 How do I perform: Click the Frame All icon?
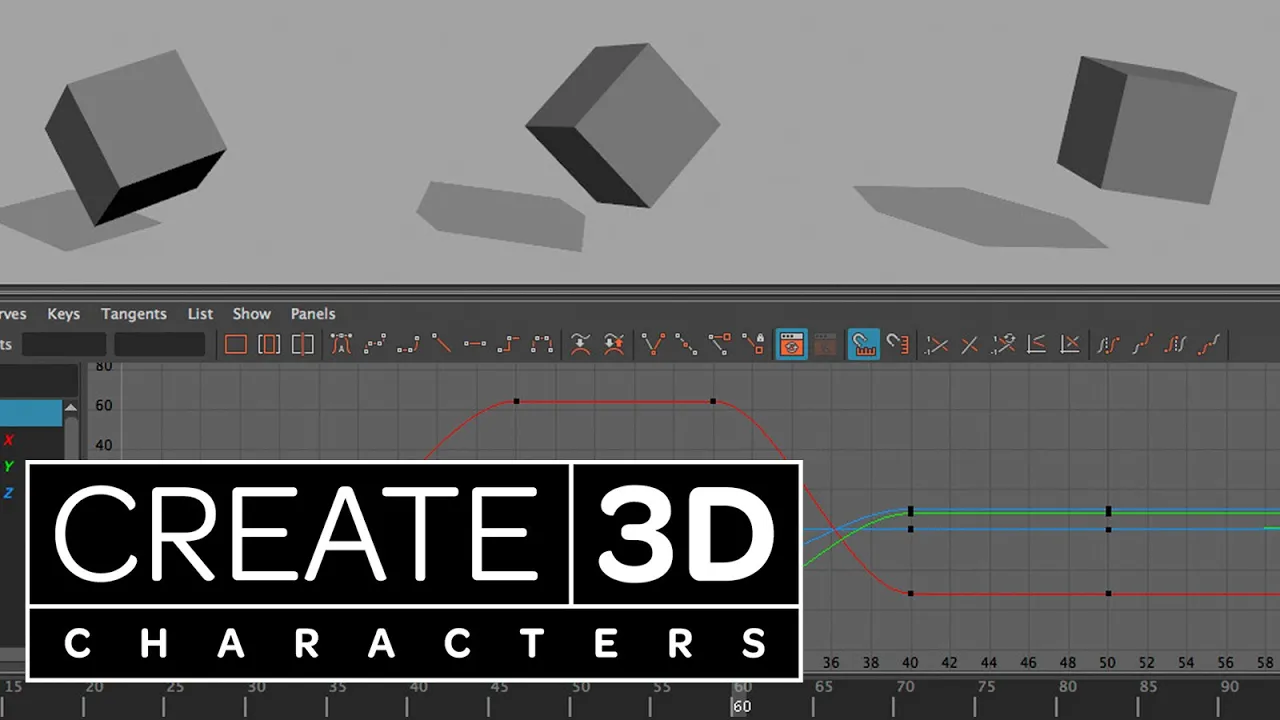(236, 345)
